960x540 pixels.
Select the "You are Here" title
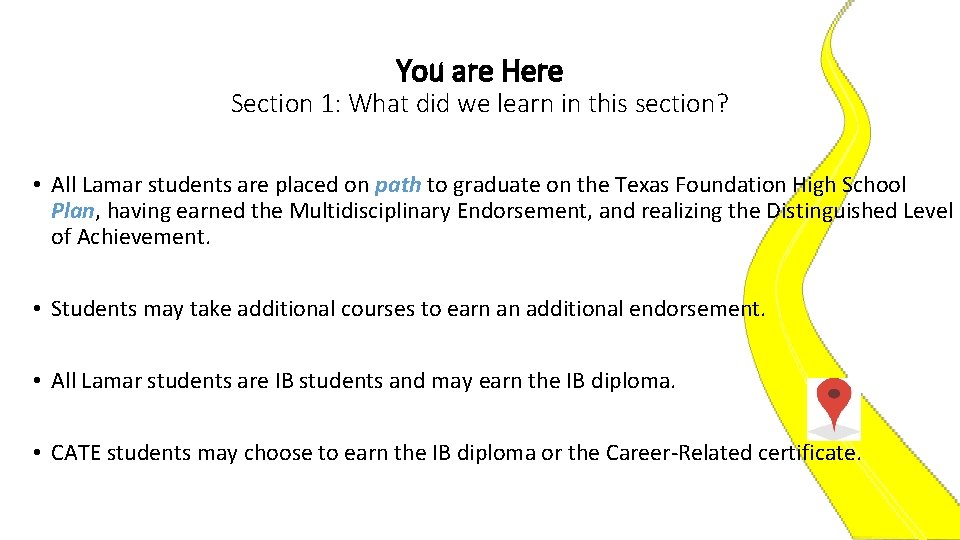tap(479, 72)
